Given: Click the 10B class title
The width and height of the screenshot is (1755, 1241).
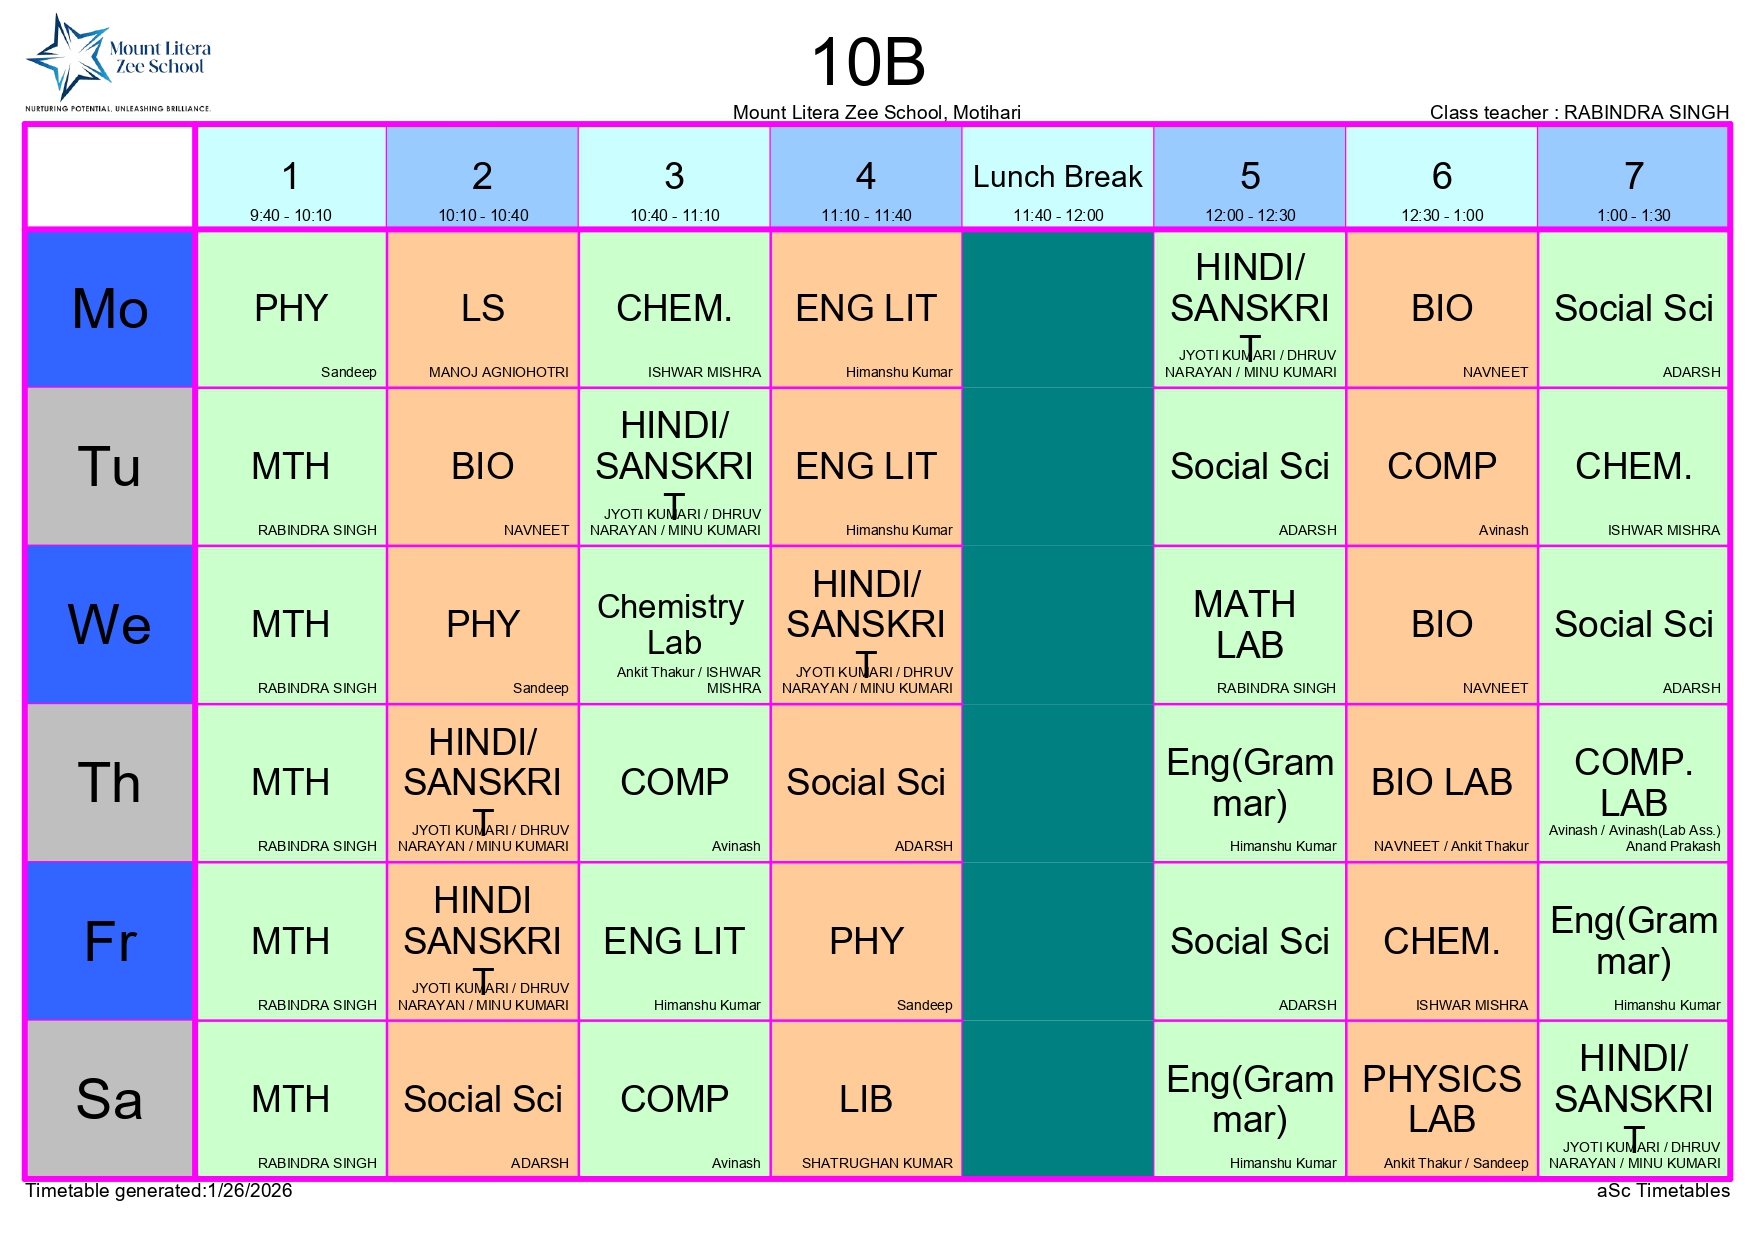Looking at the screenshot, I should pyautogui.click(x=868, y=62).
